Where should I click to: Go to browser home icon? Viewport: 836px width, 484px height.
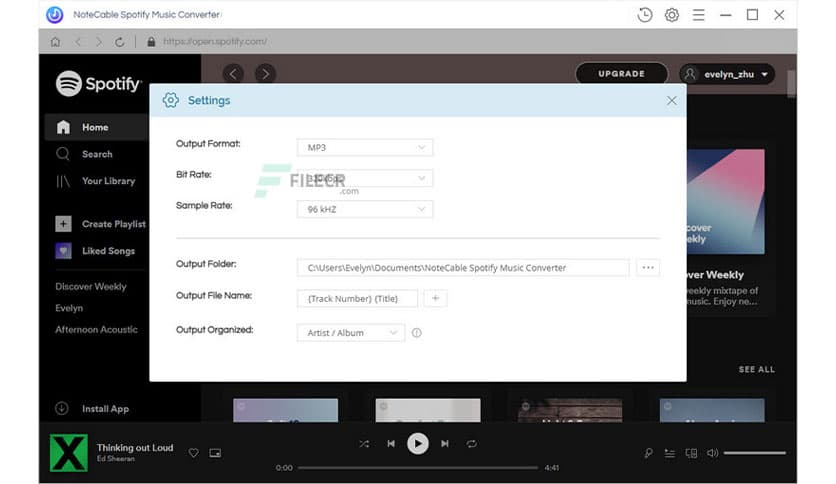[x=55, y=42]
